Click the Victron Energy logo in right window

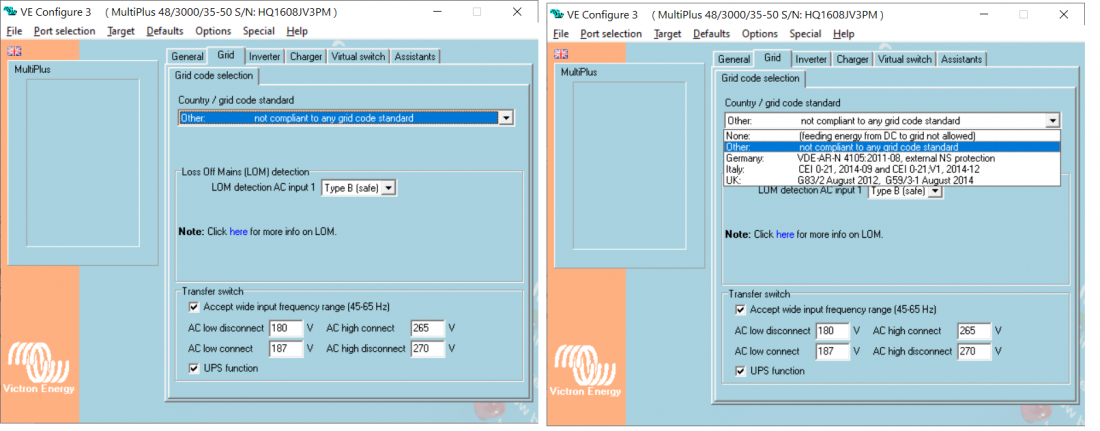click(586, 370)
